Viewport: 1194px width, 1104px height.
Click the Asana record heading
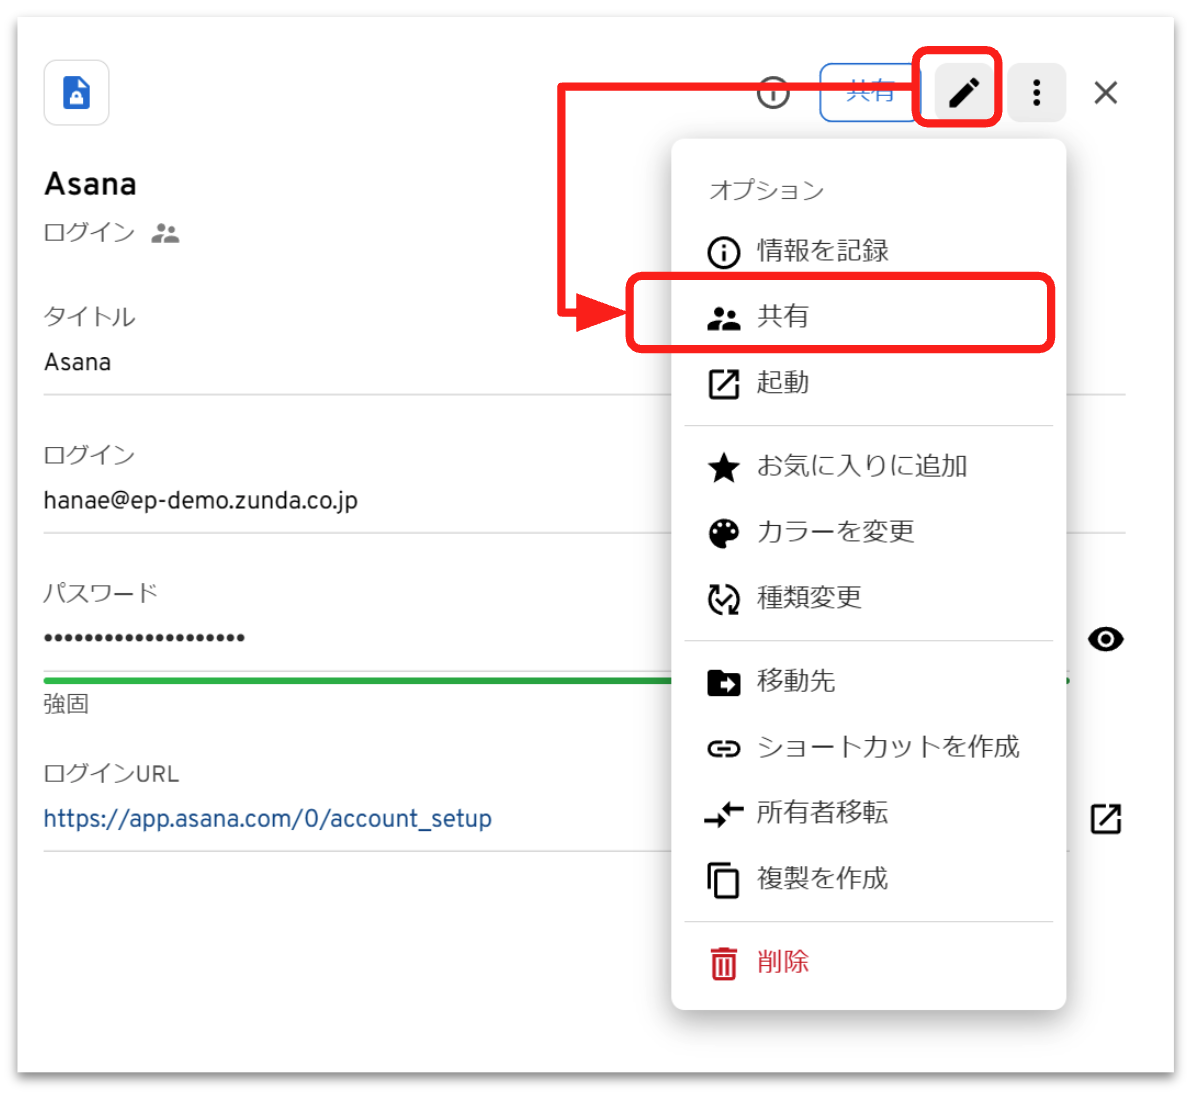point(91,184)
